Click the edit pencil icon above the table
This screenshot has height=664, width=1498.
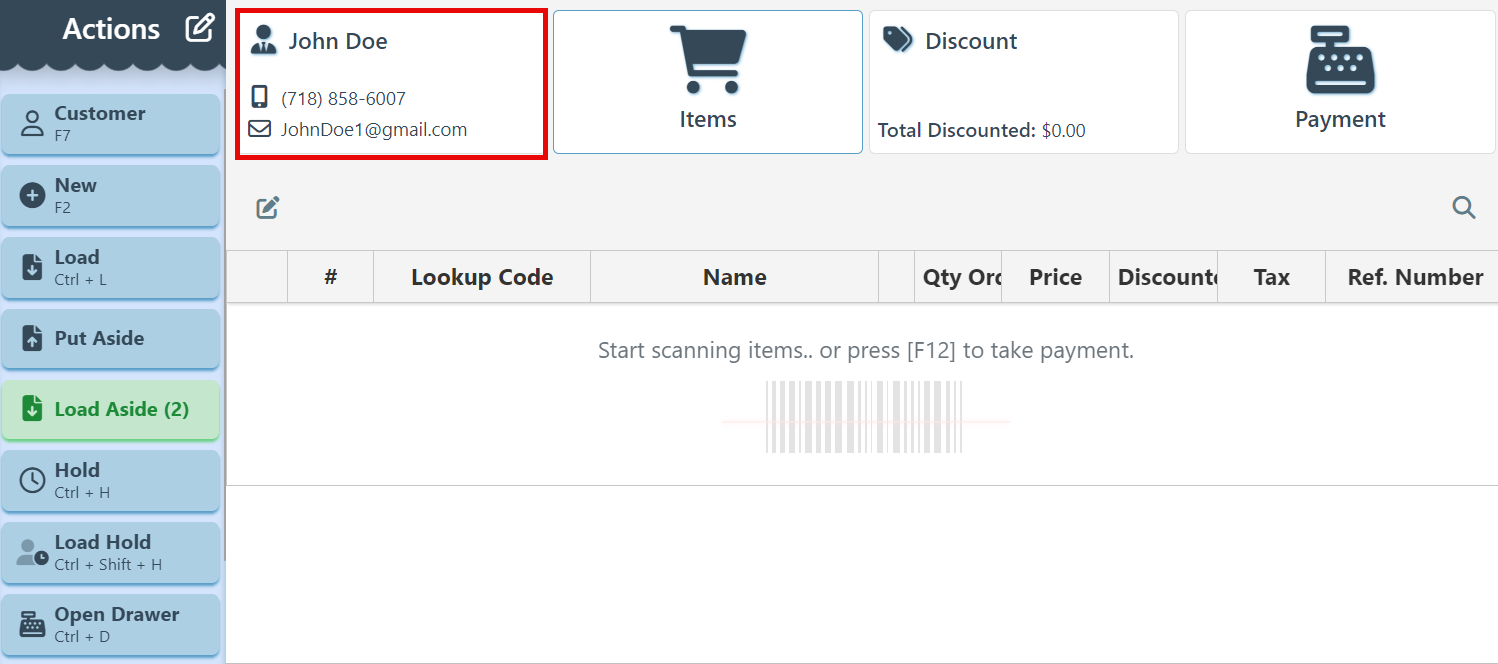pyautogui.click(x=267, y=208)
